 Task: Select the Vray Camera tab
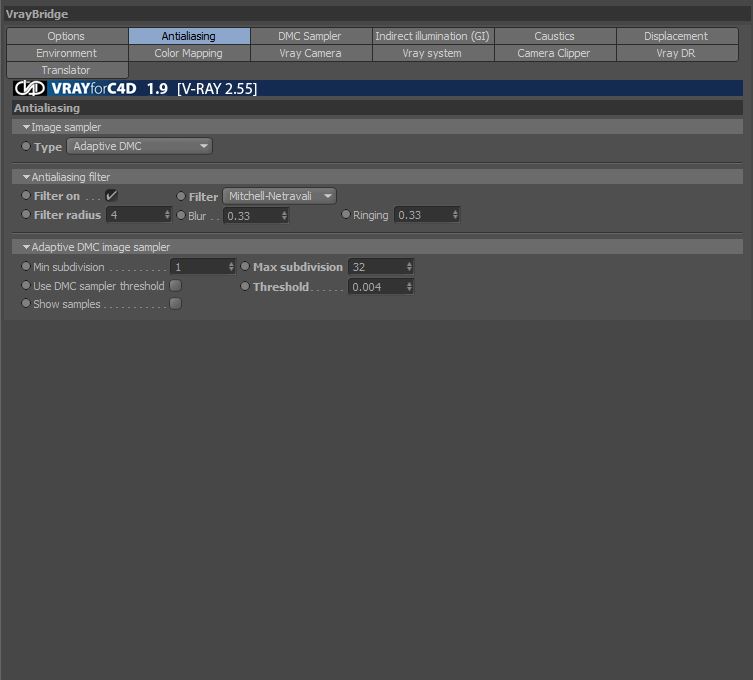(311, 53)
